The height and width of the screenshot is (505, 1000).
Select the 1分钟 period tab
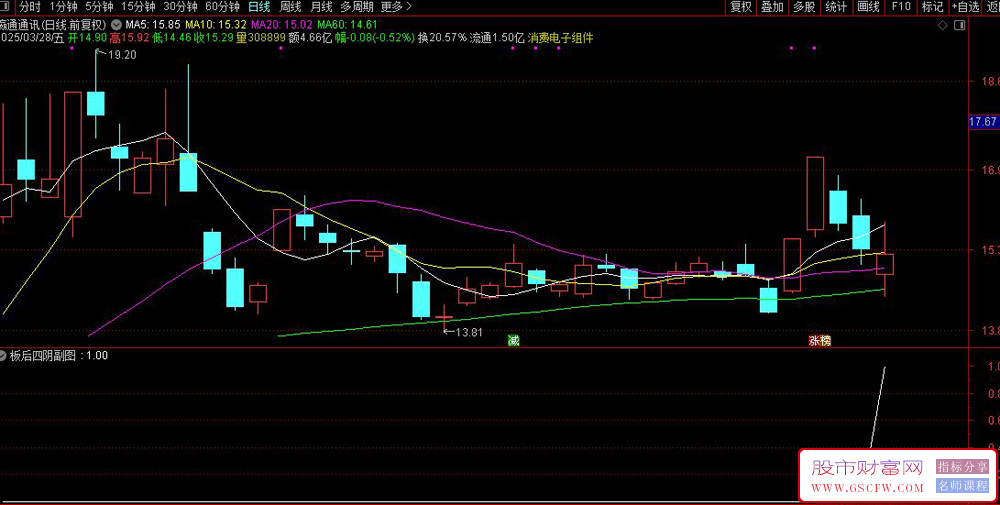click(x=63, y=7)
